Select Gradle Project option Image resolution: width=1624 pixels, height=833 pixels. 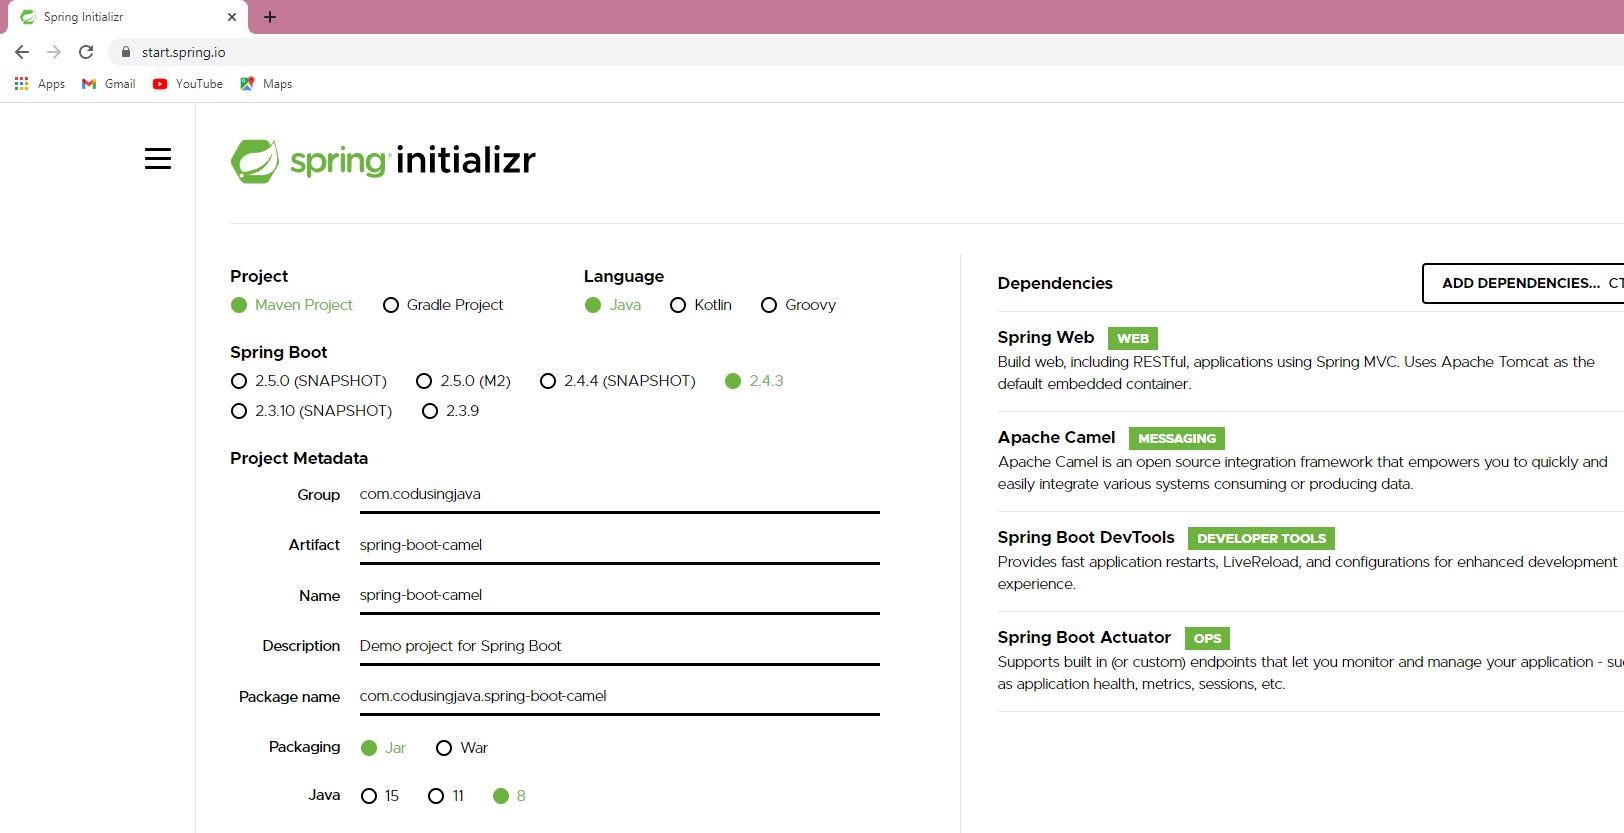click(443, 305)
